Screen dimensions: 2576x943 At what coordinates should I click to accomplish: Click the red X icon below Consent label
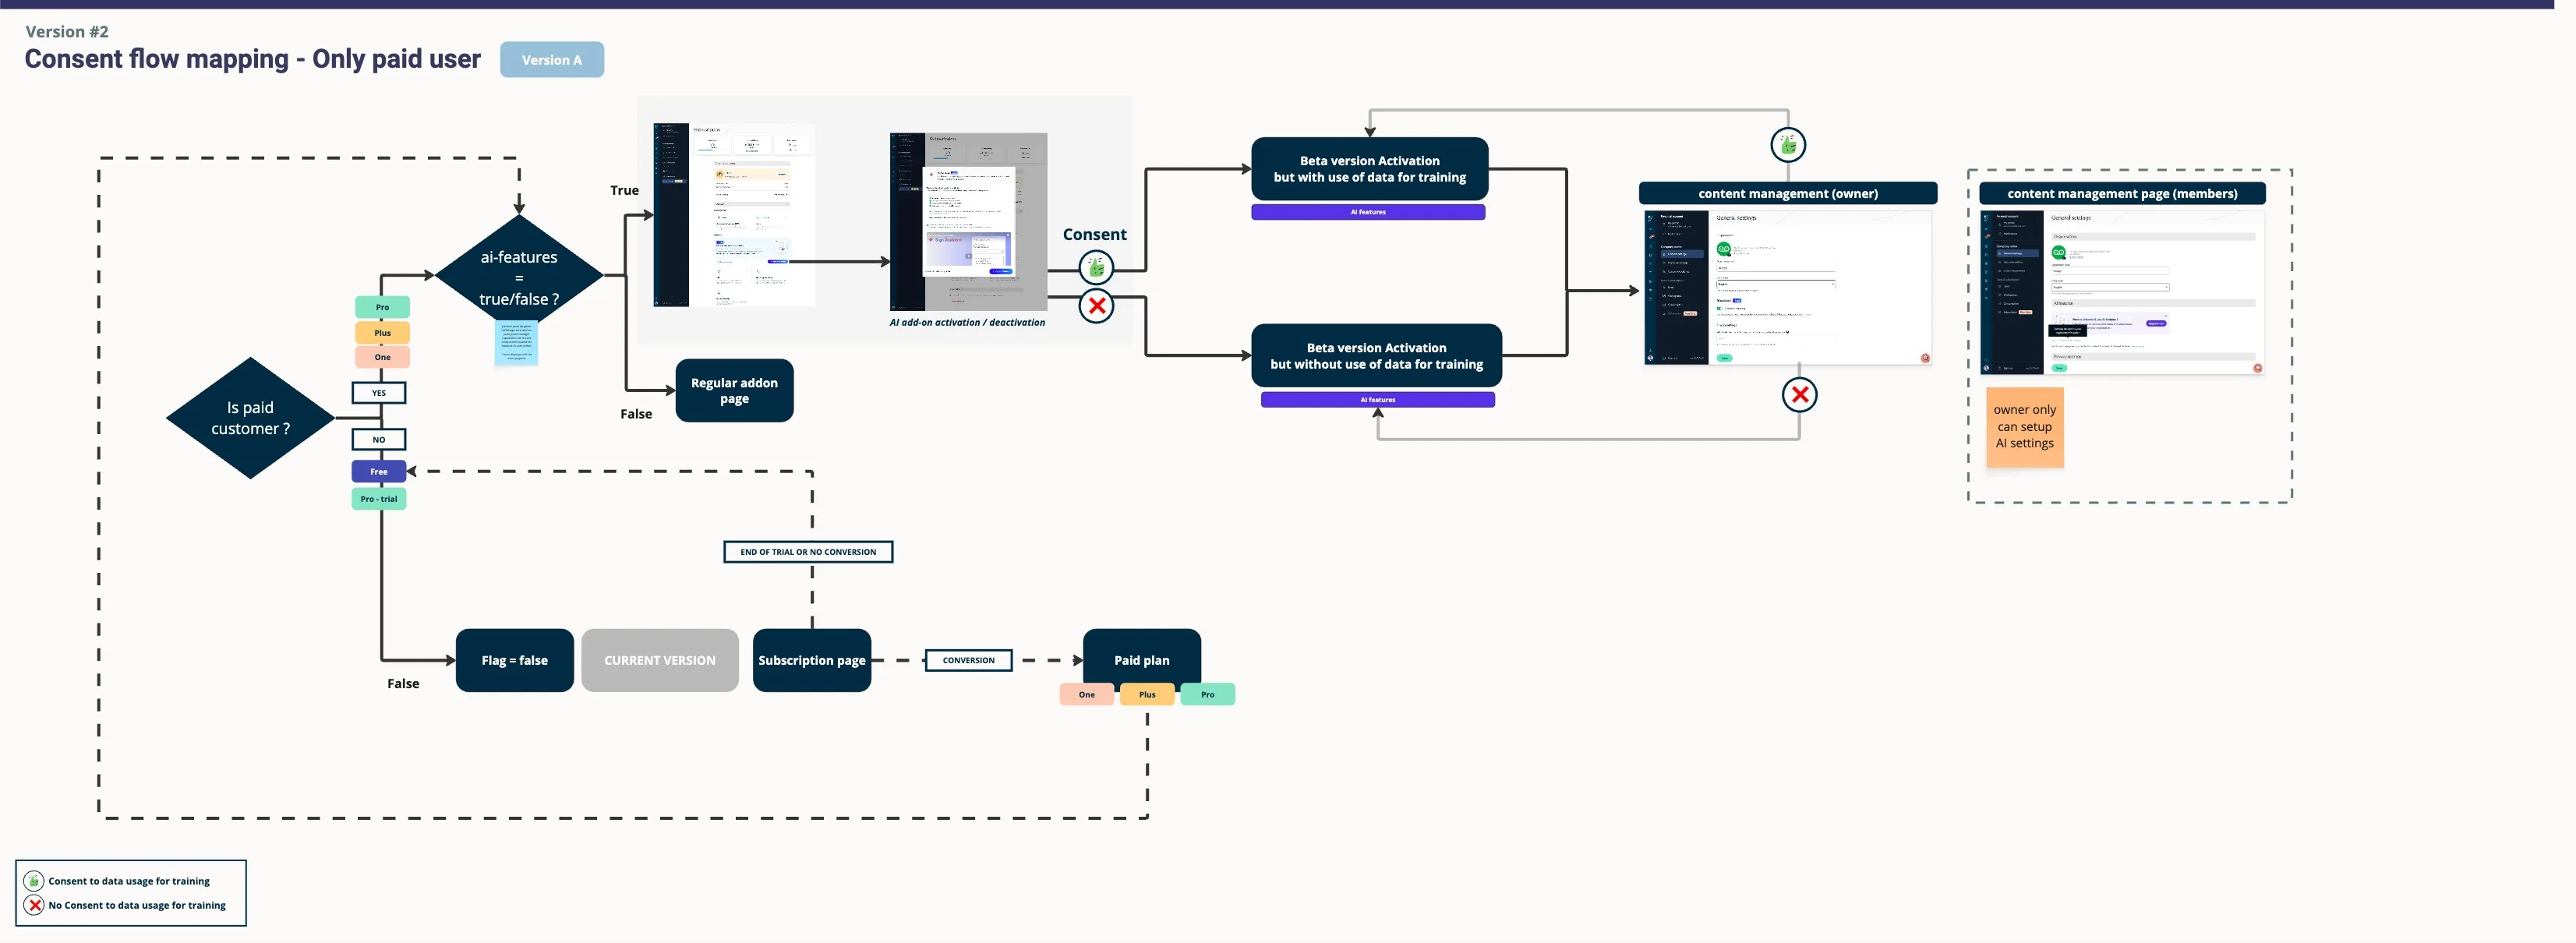point(1096,306)
